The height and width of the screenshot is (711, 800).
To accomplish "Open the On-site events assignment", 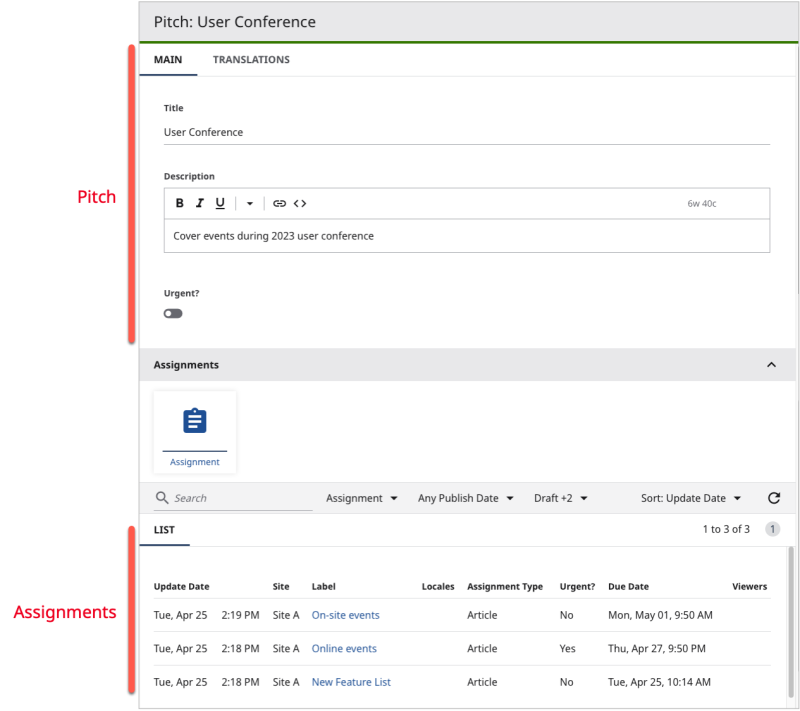I will point(345,615).
